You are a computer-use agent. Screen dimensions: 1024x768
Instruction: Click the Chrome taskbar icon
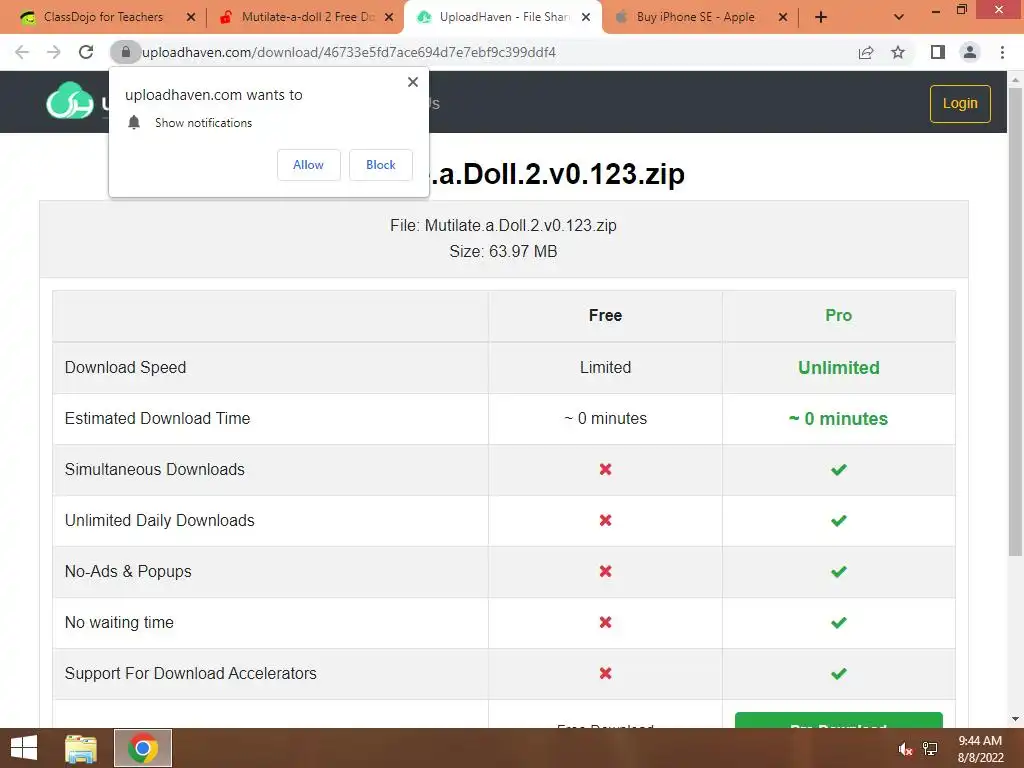tap(143, 748)
